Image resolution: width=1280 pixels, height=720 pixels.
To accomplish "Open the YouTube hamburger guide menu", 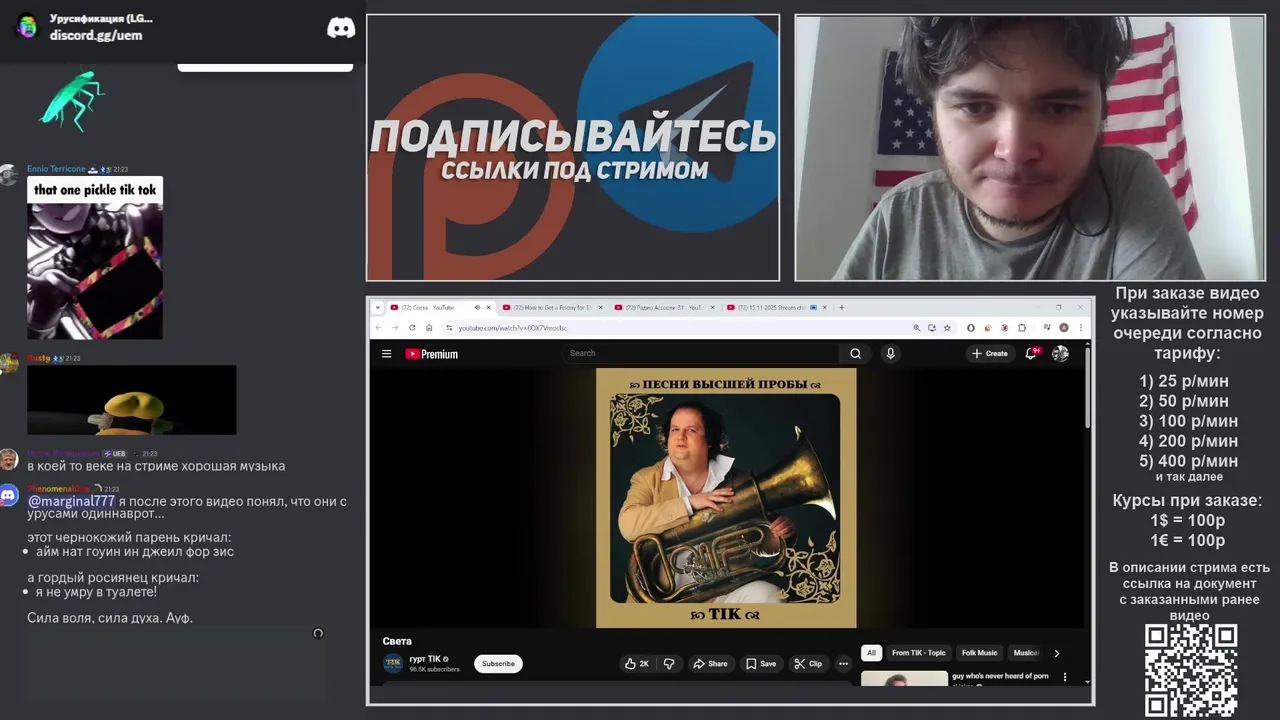I will pyautogui.click(x=386, y=353).
